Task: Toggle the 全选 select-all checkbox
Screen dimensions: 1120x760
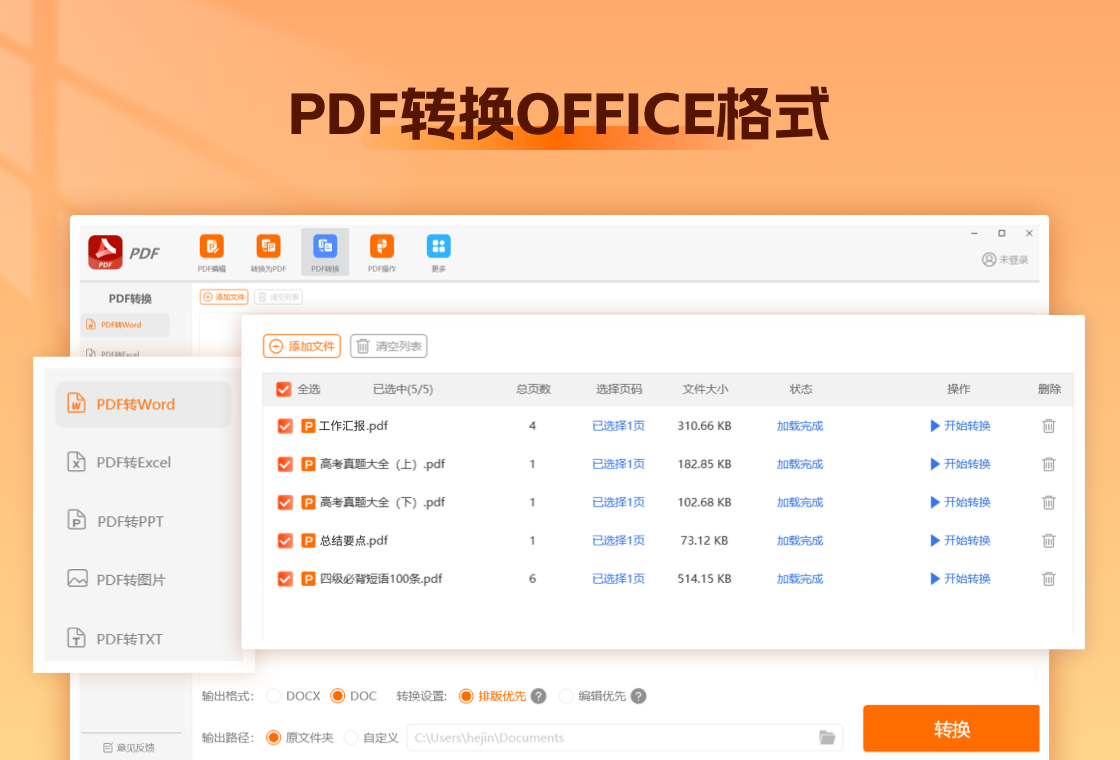Action: (284, 389)
